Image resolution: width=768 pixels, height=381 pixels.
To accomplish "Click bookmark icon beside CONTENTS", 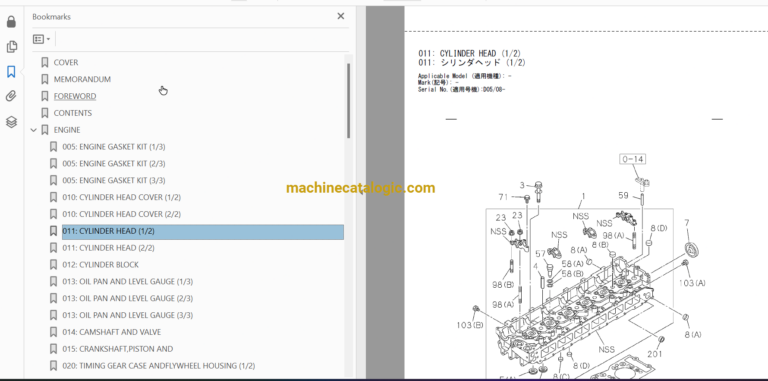I will (x=45, y=113).
